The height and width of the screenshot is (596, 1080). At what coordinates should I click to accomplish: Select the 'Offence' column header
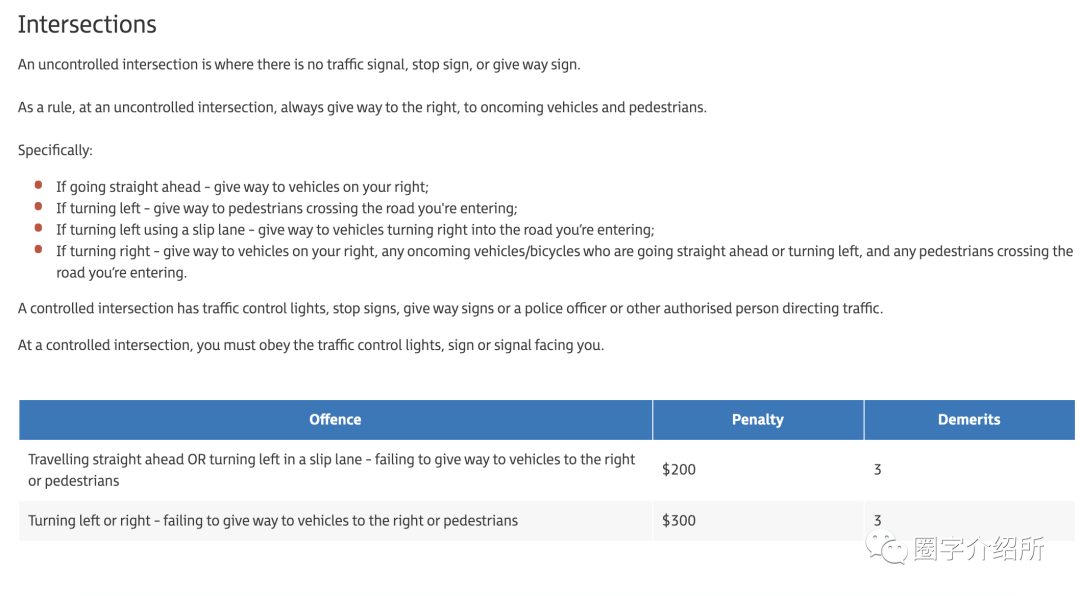[335, 420]
